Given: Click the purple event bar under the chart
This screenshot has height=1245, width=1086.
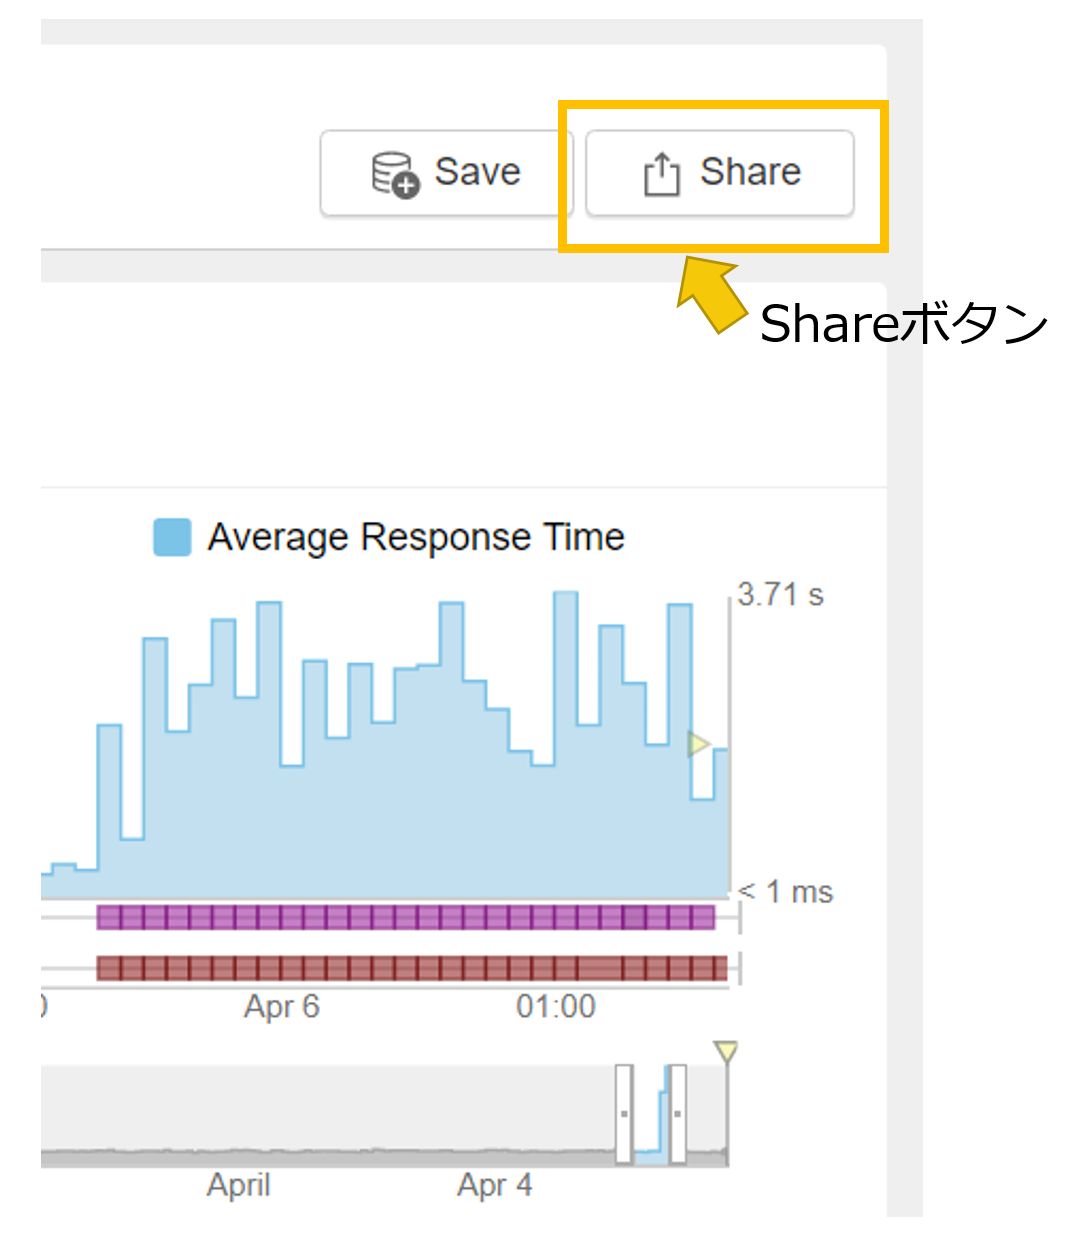Looking at the screenshot, I should pos(406,917).
